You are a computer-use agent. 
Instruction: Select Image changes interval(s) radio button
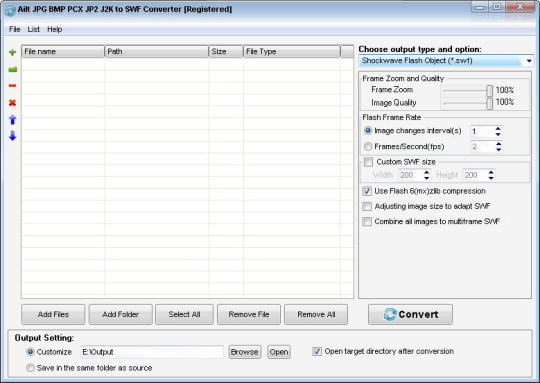[368, 131]
